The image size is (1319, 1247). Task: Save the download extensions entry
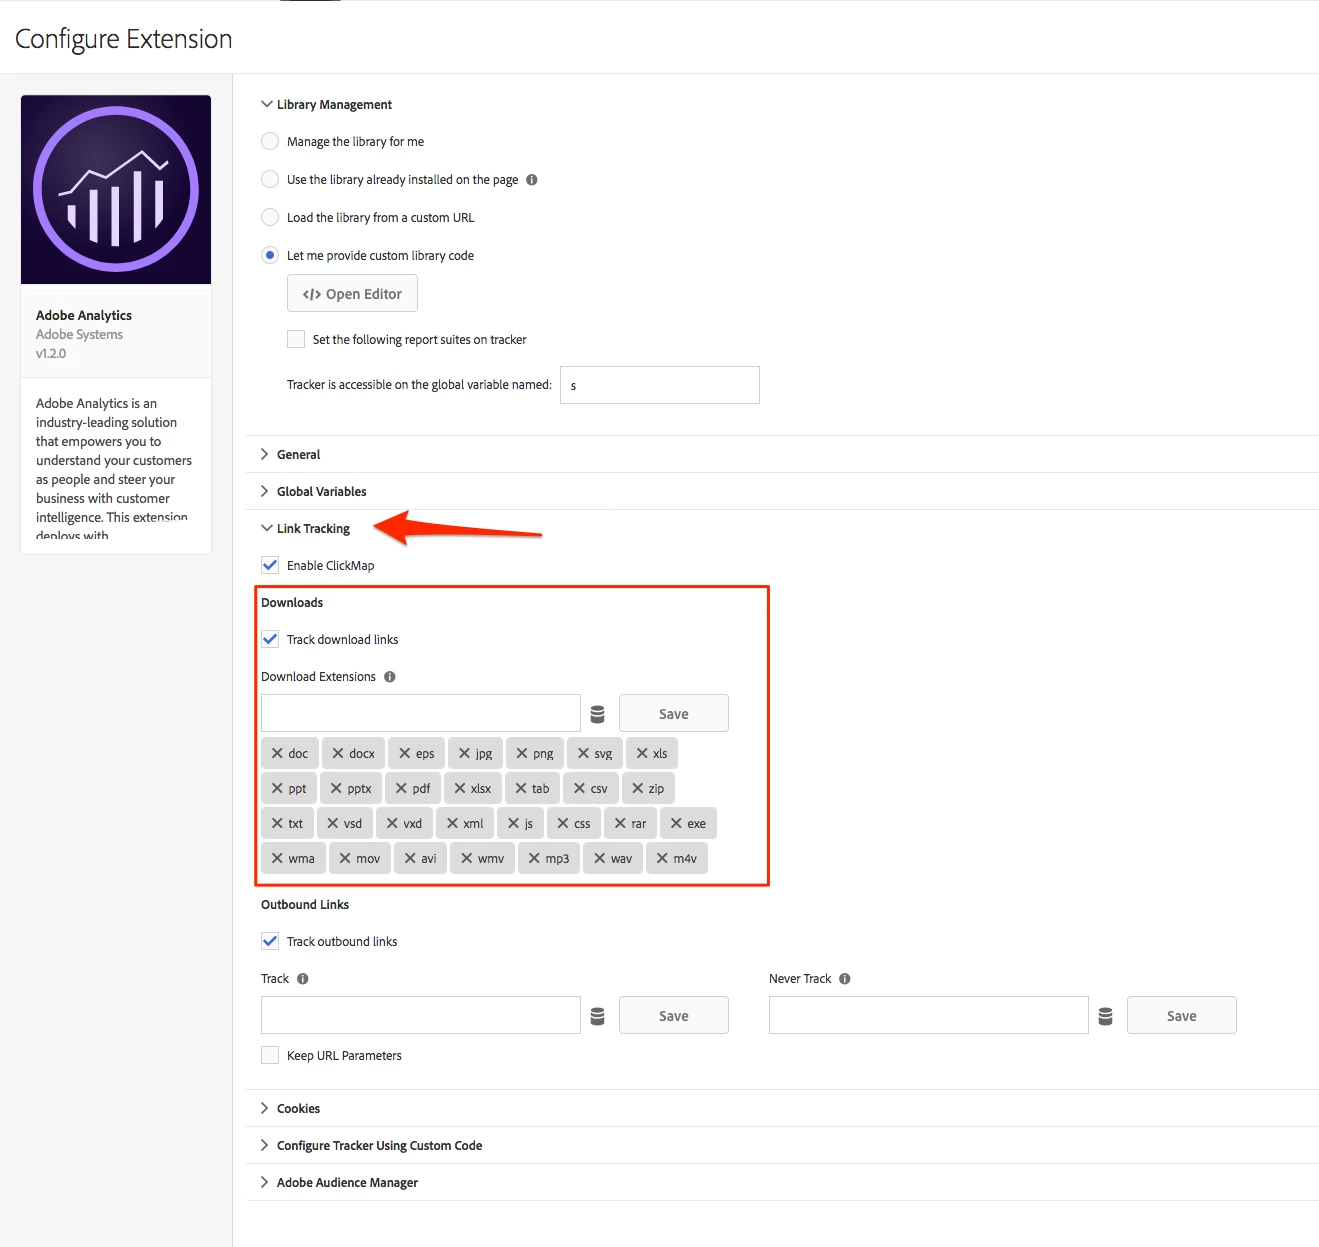point(674,714)
